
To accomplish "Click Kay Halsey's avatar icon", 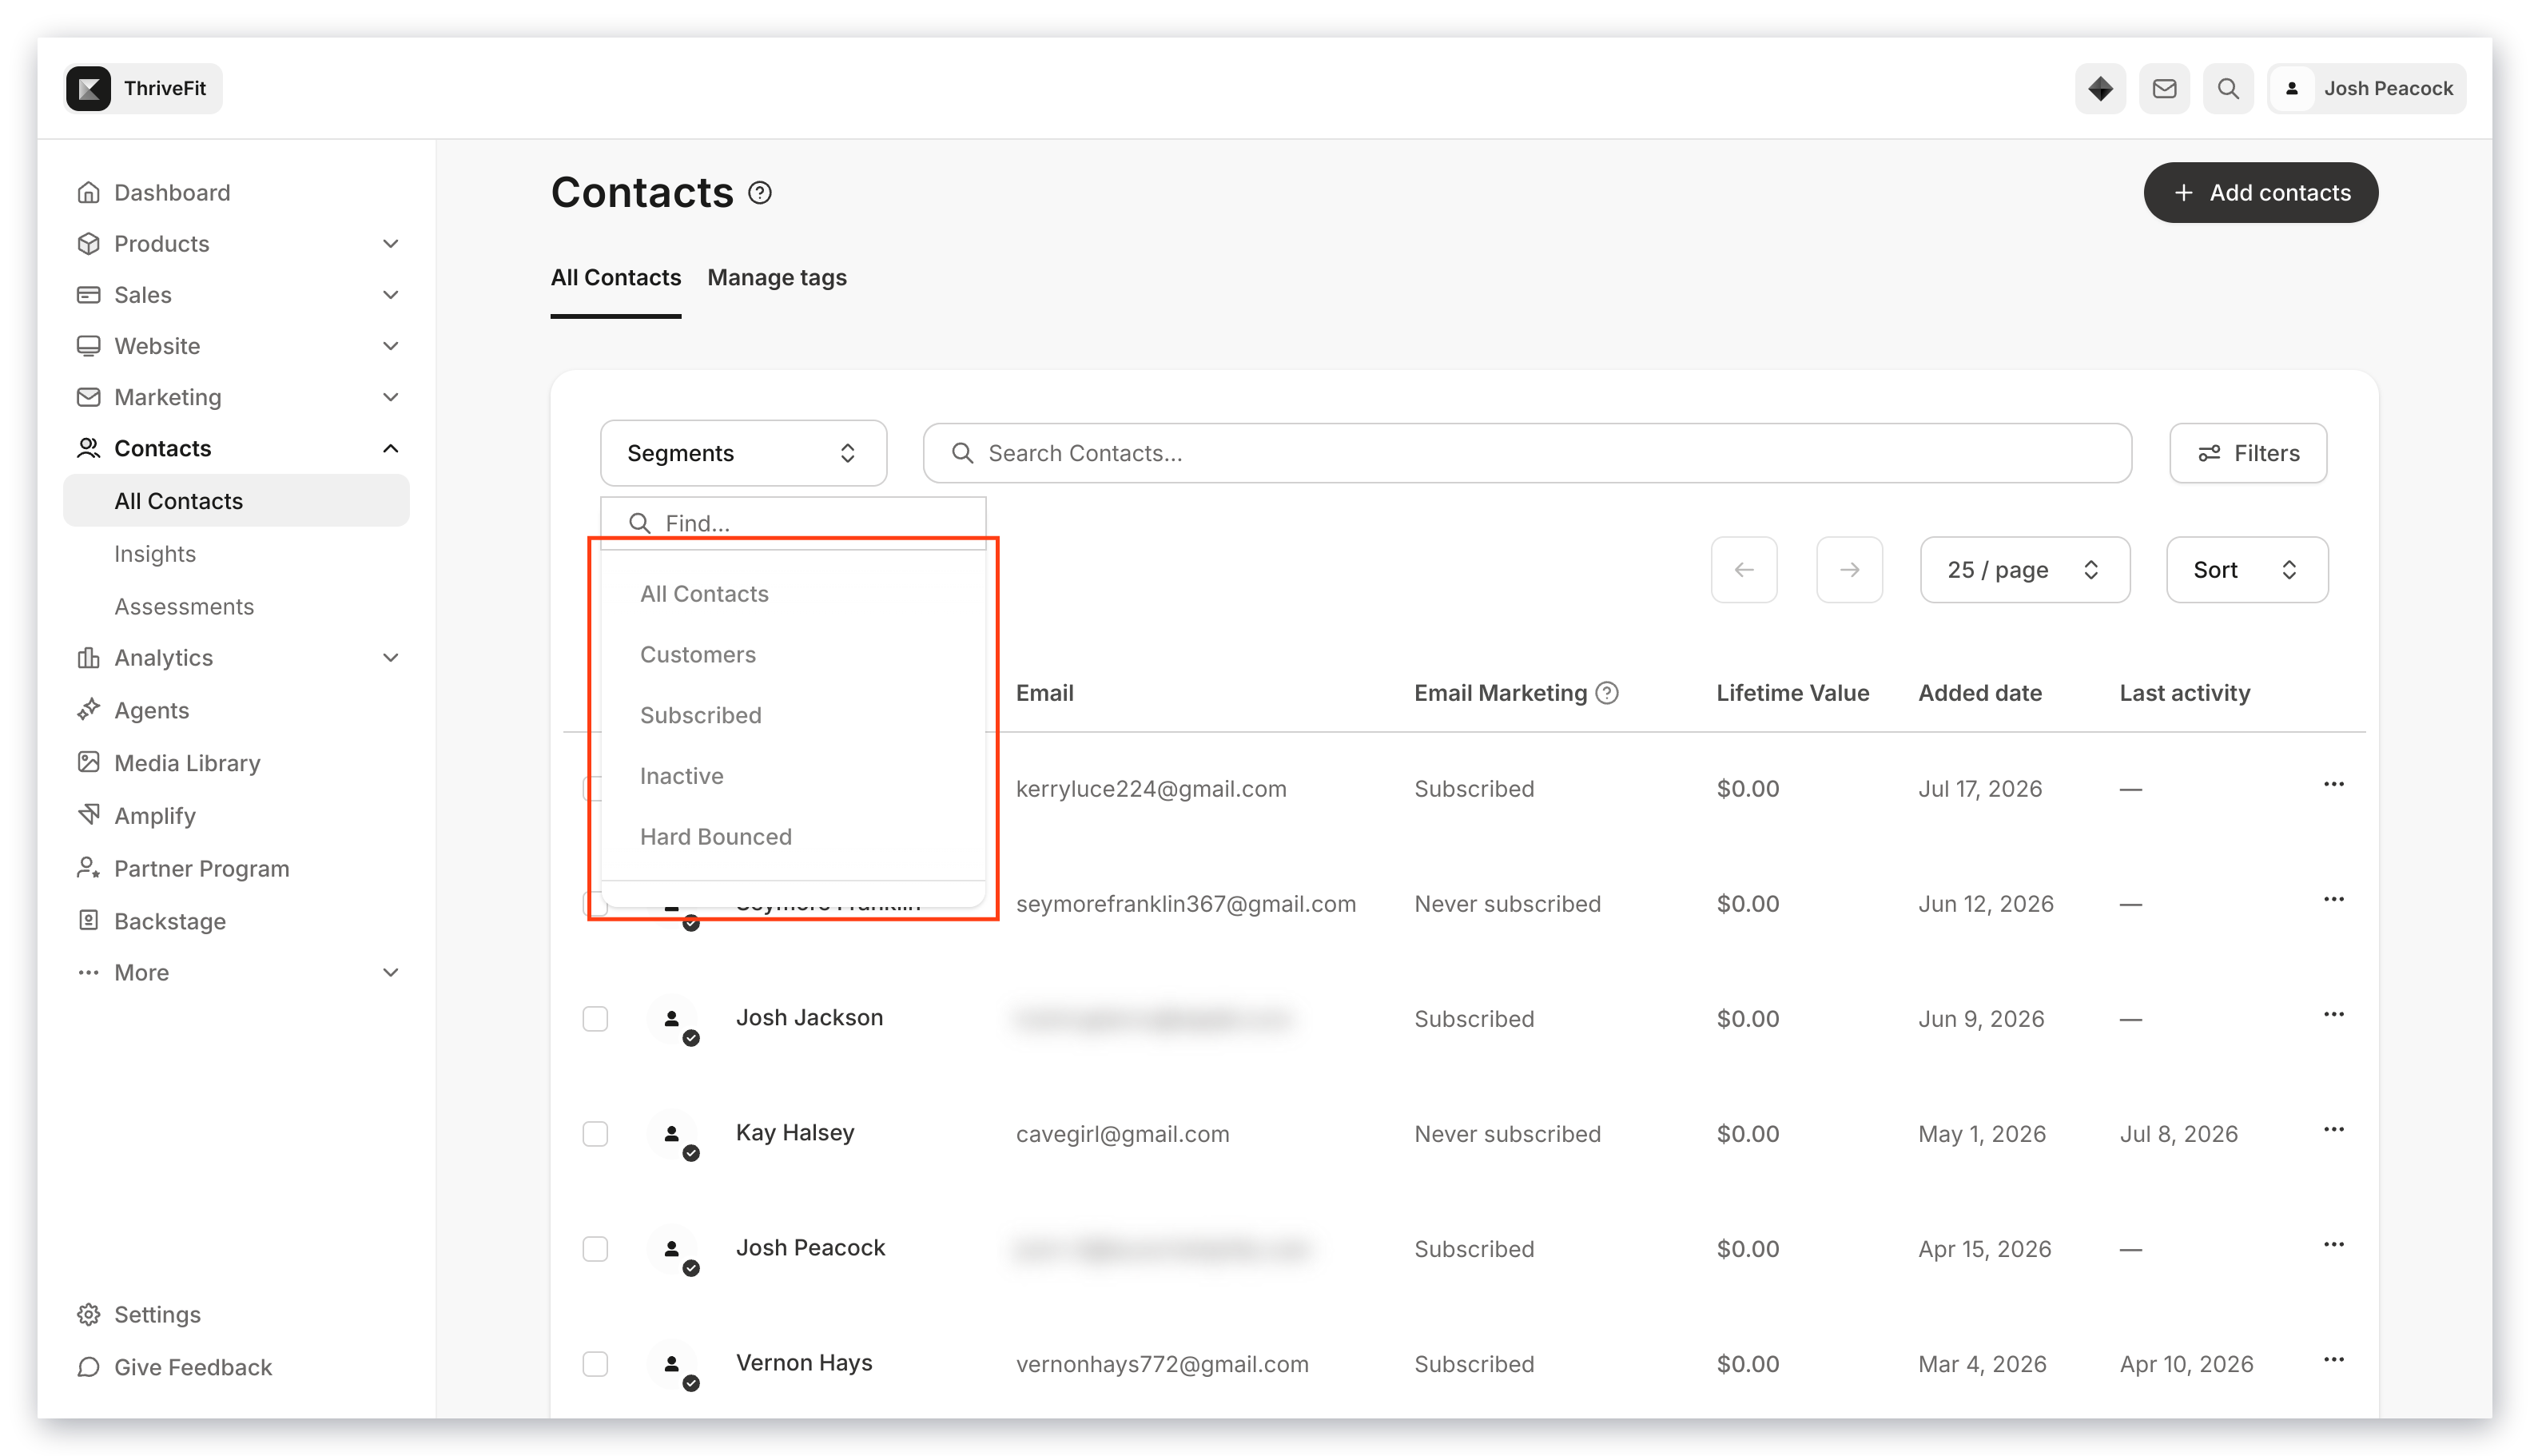I will click(x=673, y=1135).
